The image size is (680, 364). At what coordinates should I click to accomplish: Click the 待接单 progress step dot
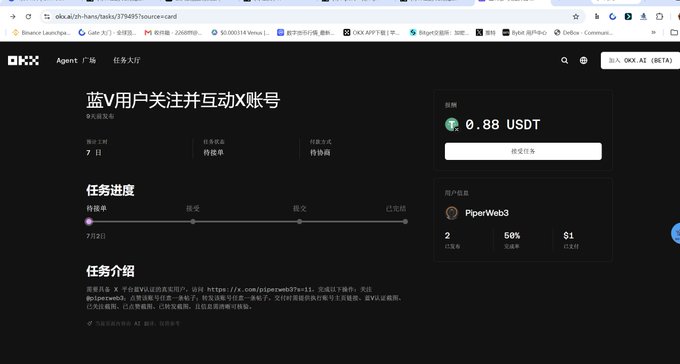pos(89,221)
